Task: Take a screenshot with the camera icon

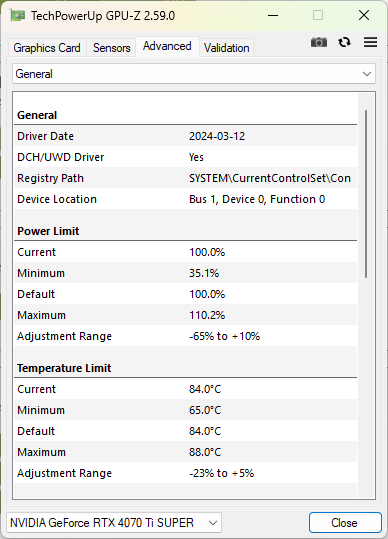Action: (x=319, y=42)
